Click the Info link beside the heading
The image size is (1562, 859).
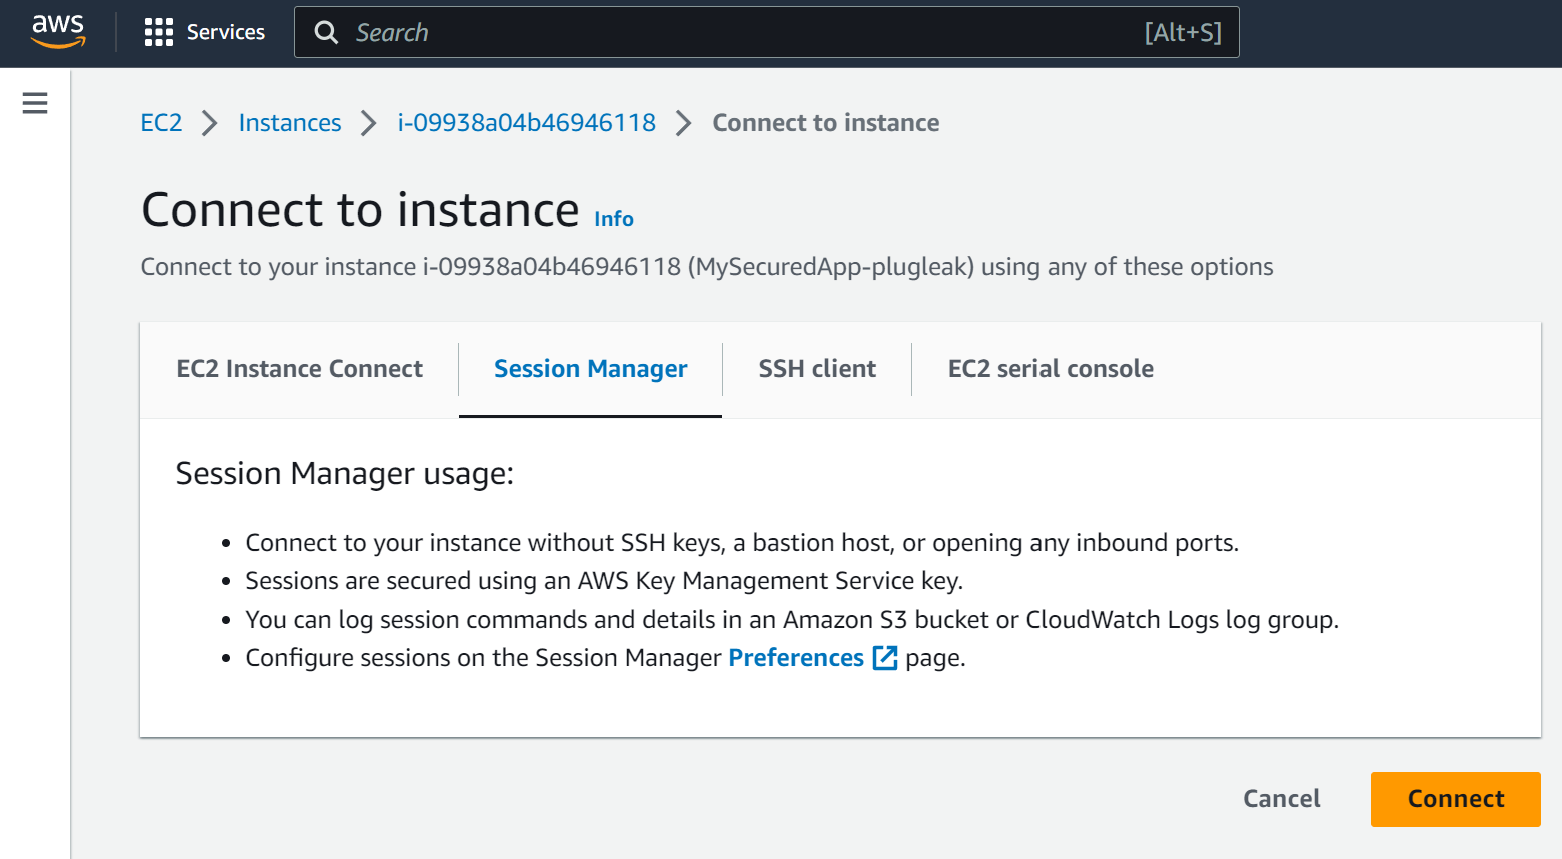click(614, 219)
